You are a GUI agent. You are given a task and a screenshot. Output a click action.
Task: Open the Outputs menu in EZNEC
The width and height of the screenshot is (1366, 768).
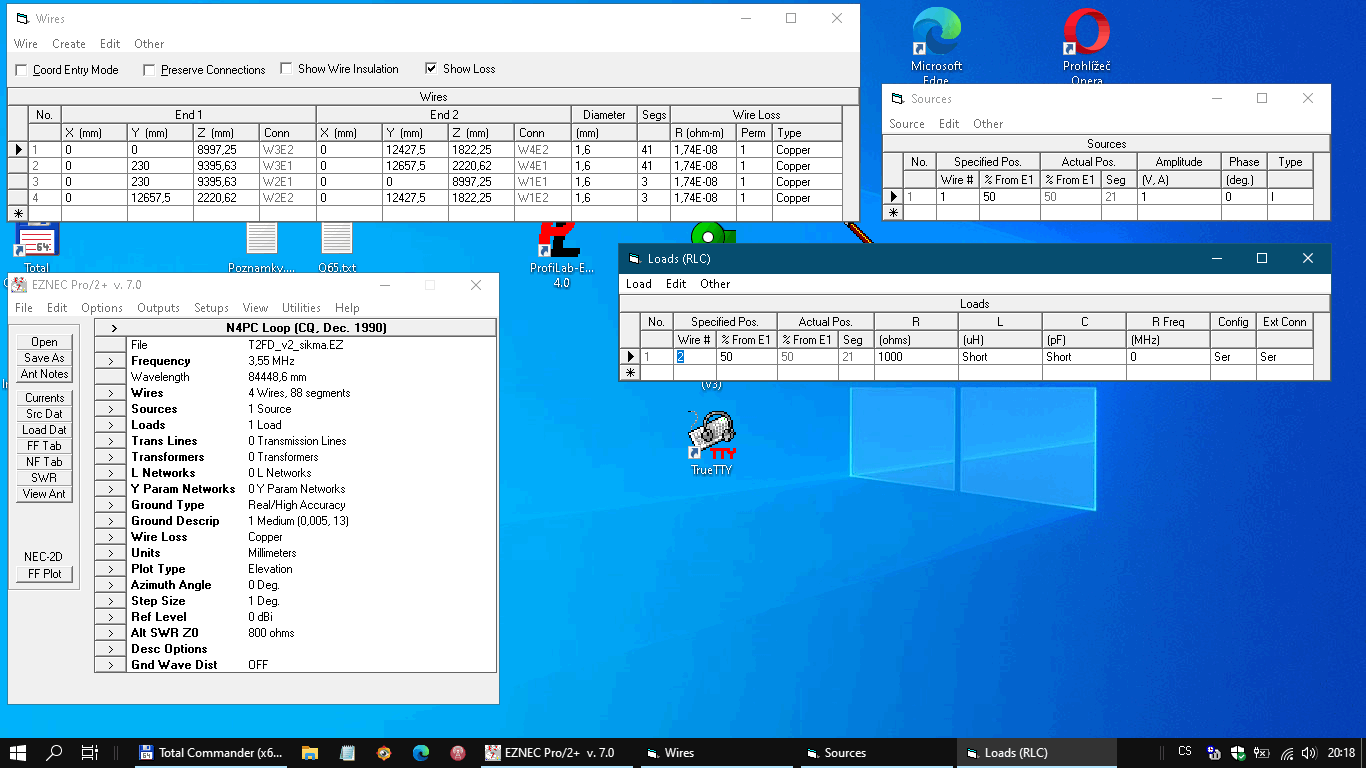pyautogui.click(x=158, y=308)
